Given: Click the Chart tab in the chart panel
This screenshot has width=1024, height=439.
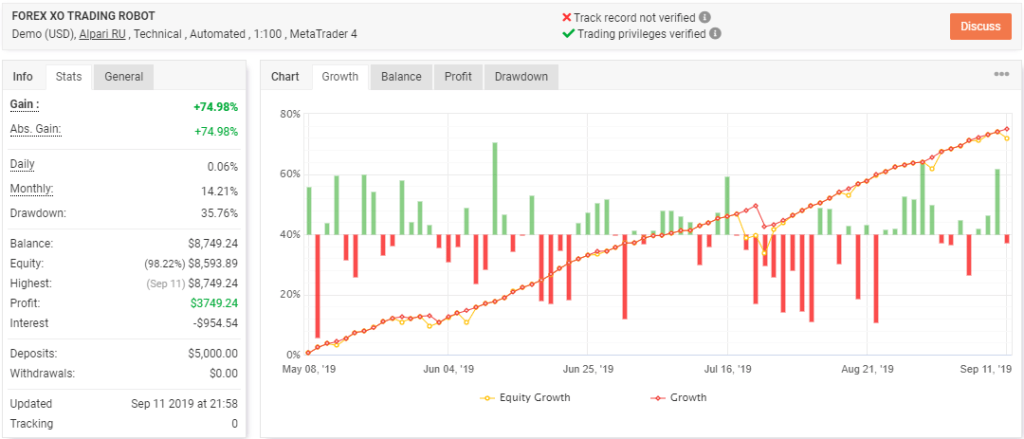Looking at the screenshot, I should tap(285, 76).
